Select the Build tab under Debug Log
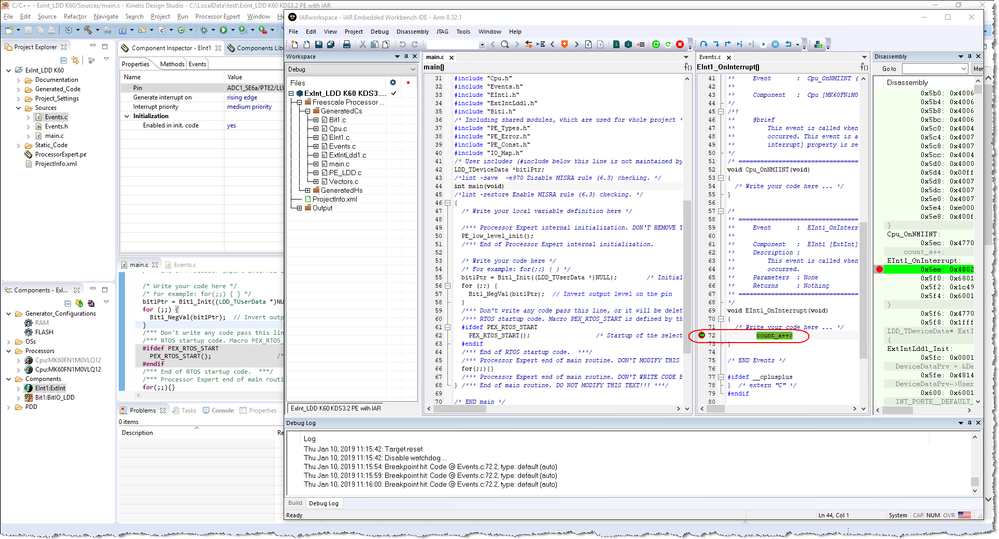The height and width of the screenshot is (539, 999). coord(295,503)
